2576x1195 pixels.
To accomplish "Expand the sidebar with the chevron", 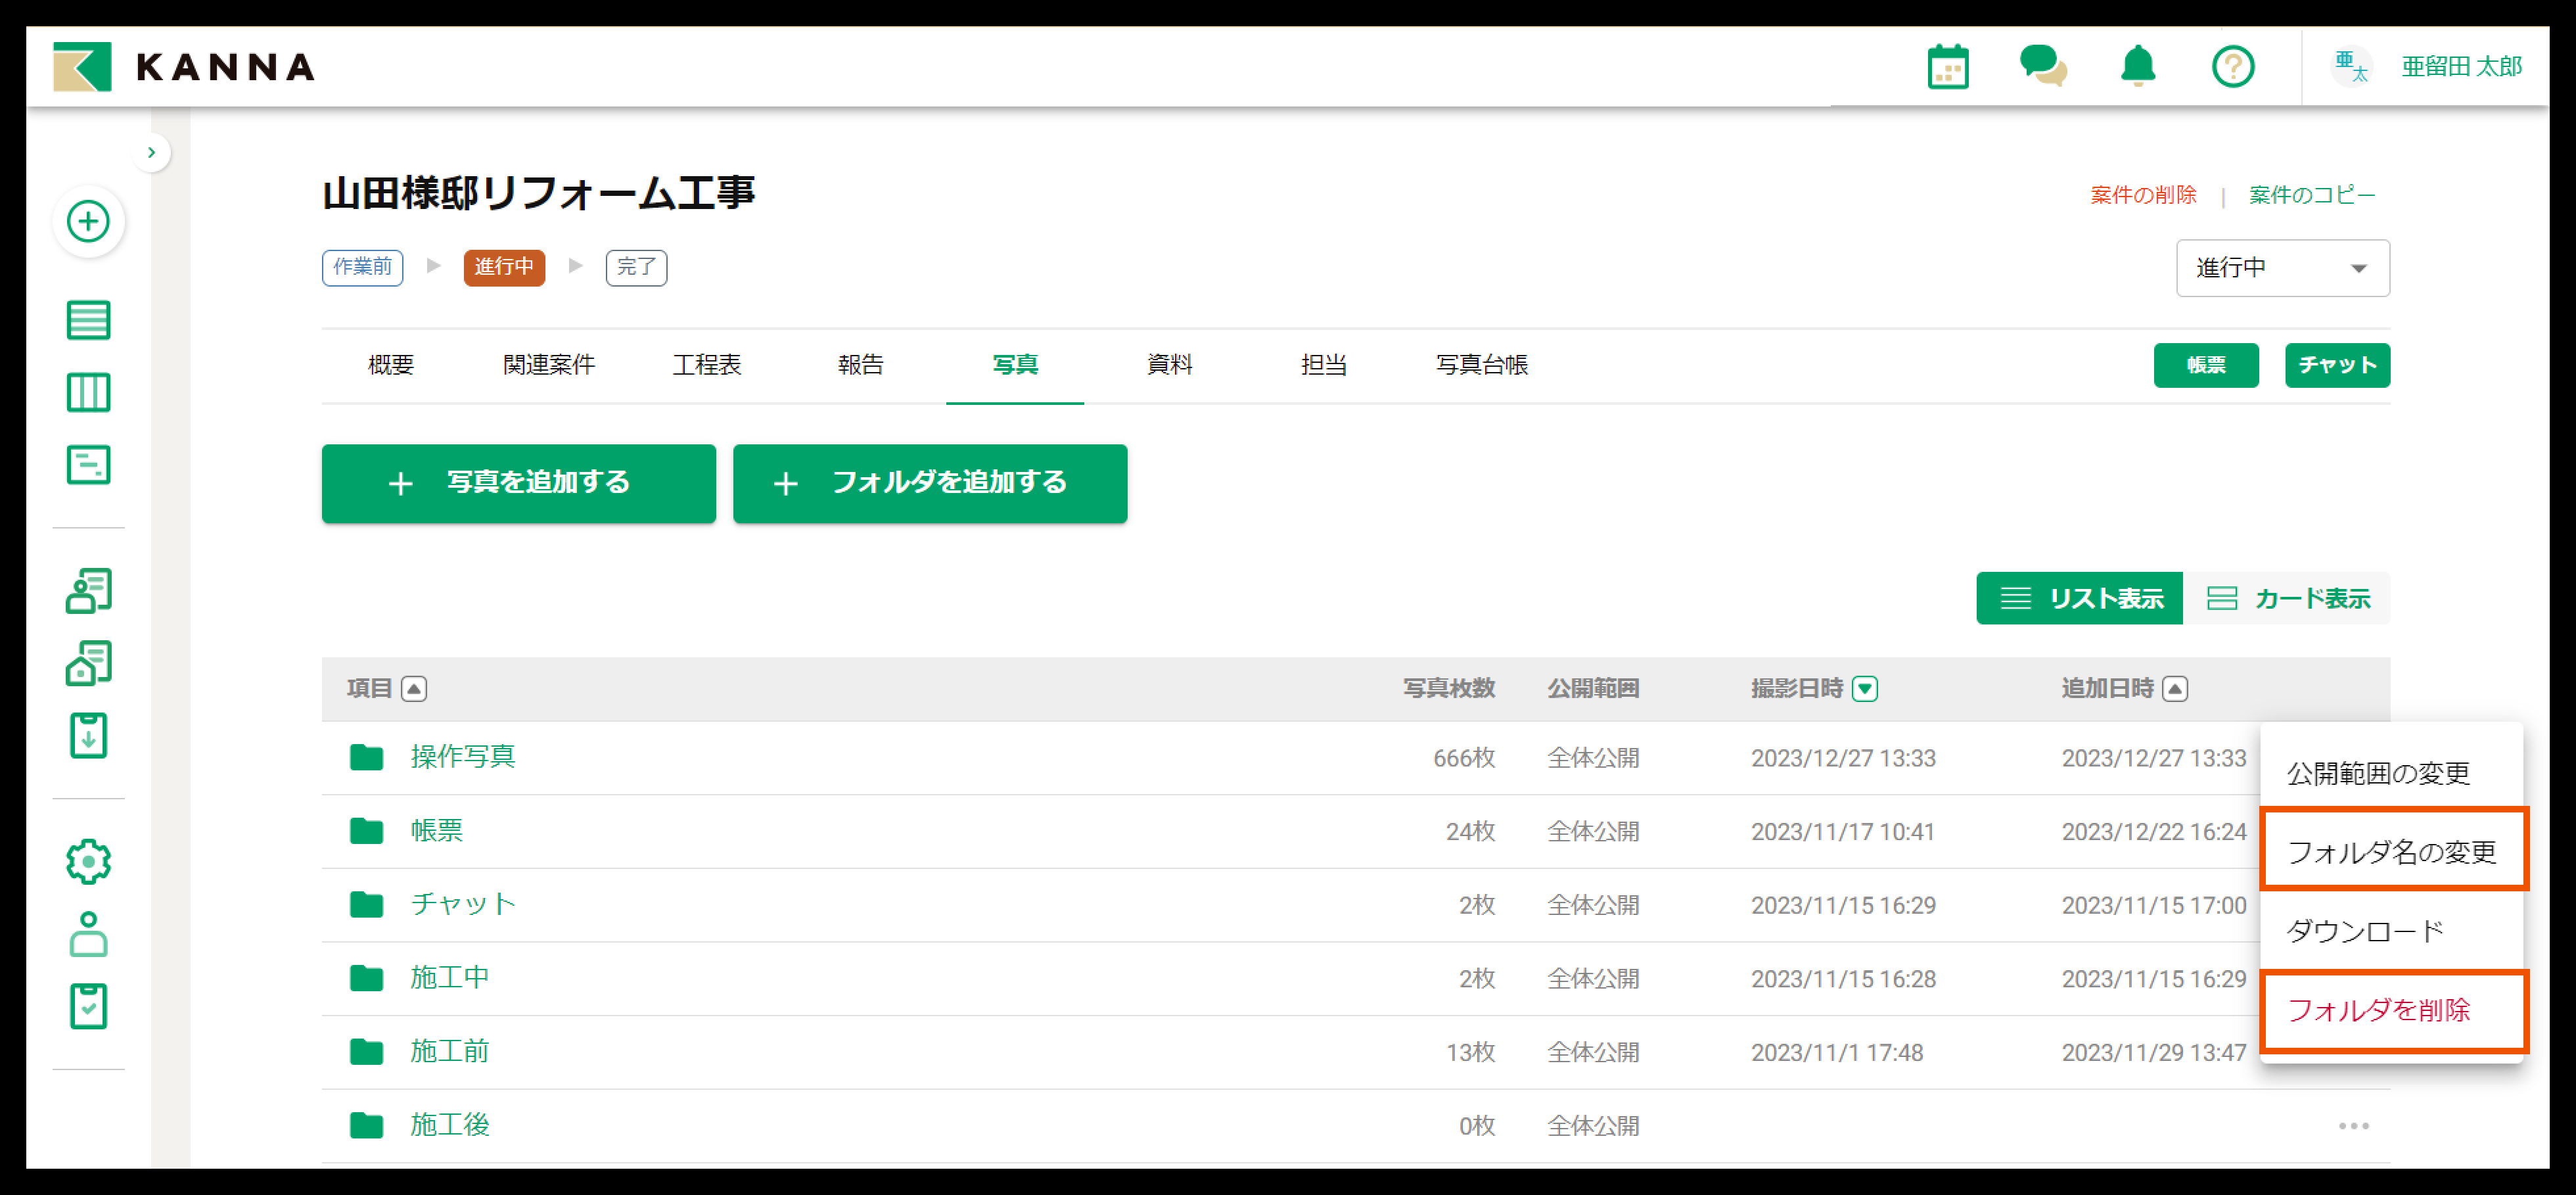I will pos(151,153).
